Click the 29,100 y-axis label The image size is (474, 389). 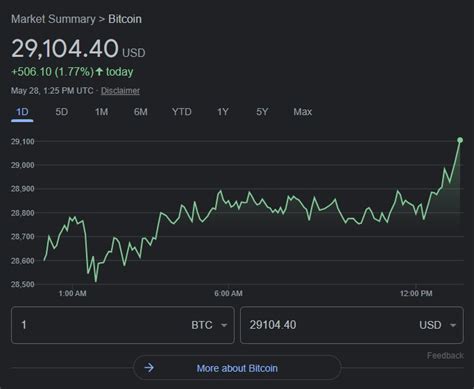click(23, 141)
